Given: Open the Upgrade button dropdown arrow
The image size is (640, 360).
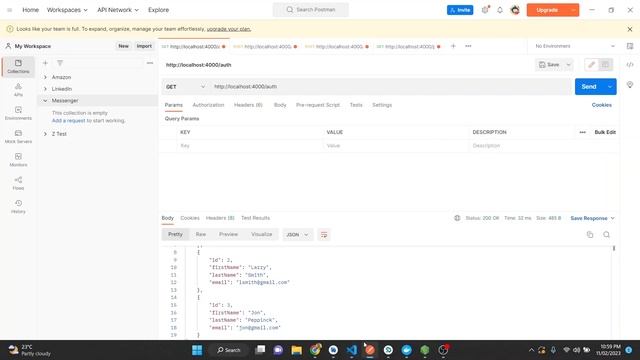Looking at the screenshot, I should click(x=573, y=10).
